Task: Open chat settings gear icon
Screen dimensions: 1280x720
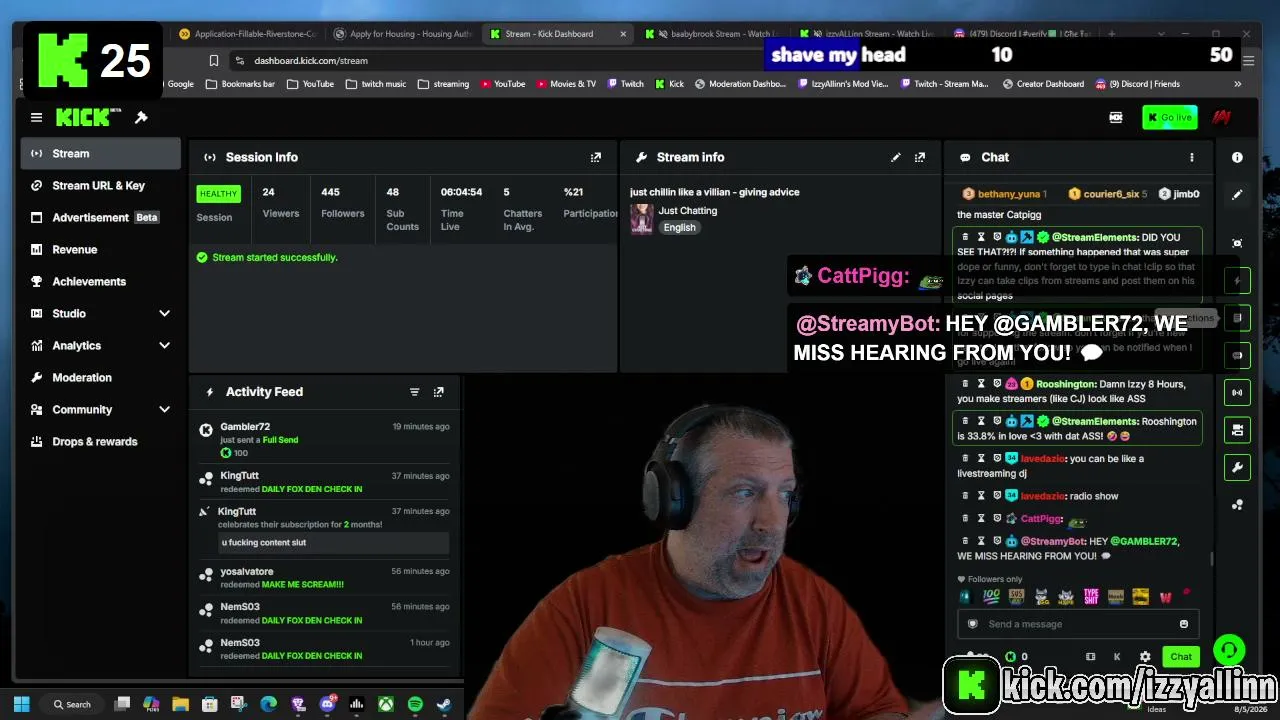Action: click(1145, 657)
